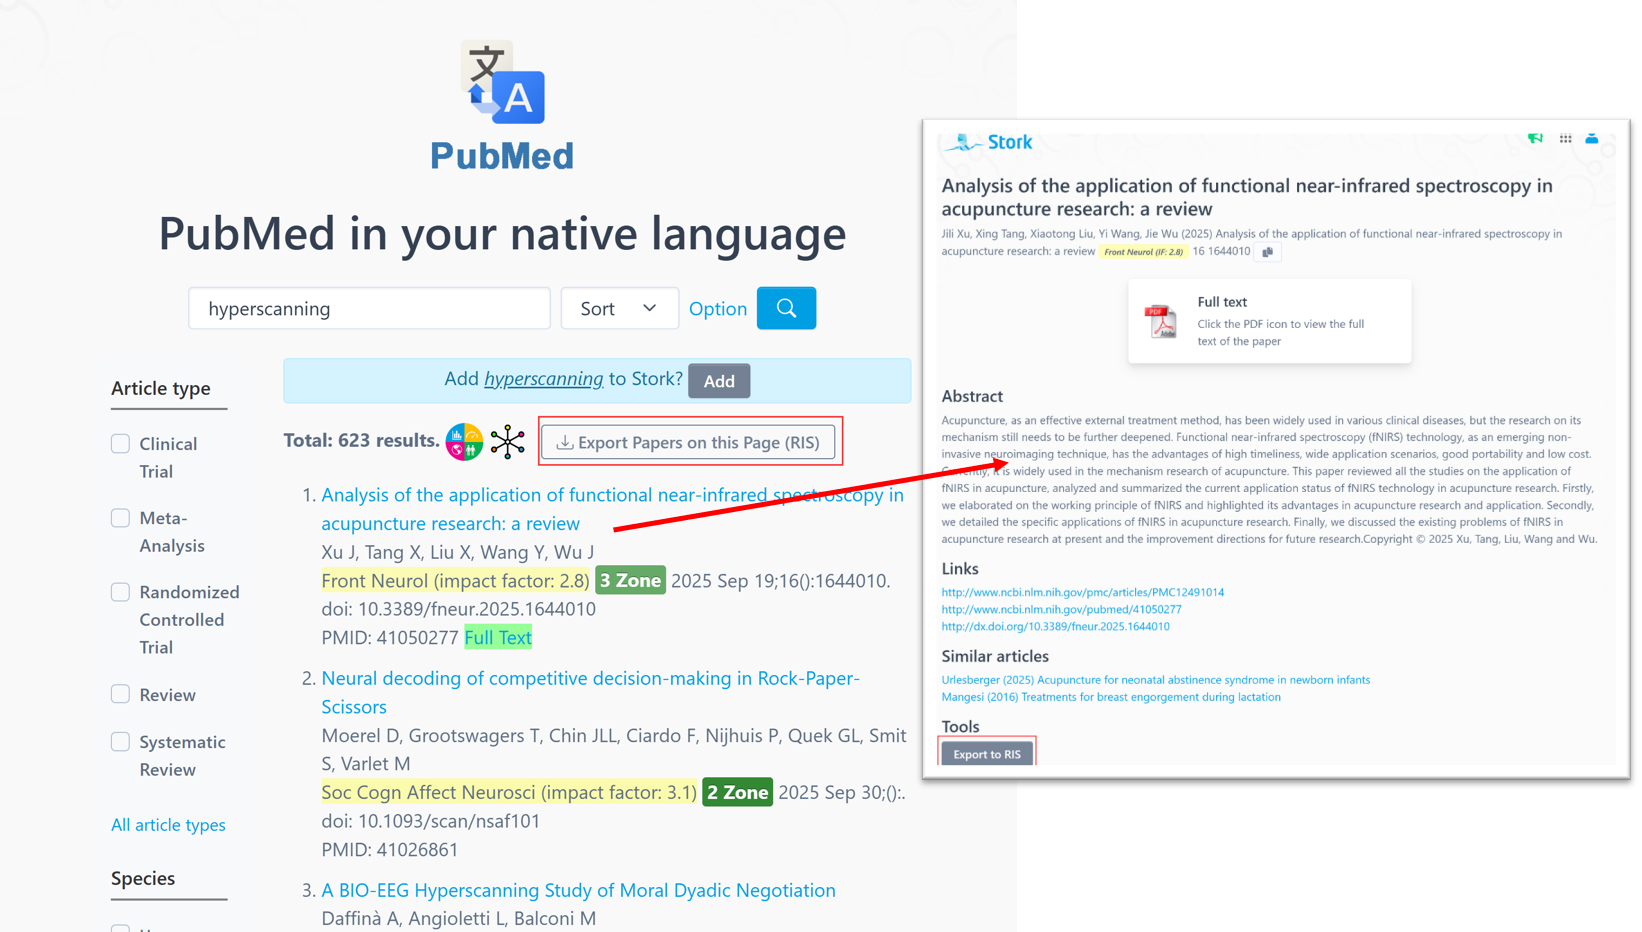Viewport: 1642px width, 932px height.
Task: Tick the Systematic Review checkbox
Action: click(x=121, y=742)
